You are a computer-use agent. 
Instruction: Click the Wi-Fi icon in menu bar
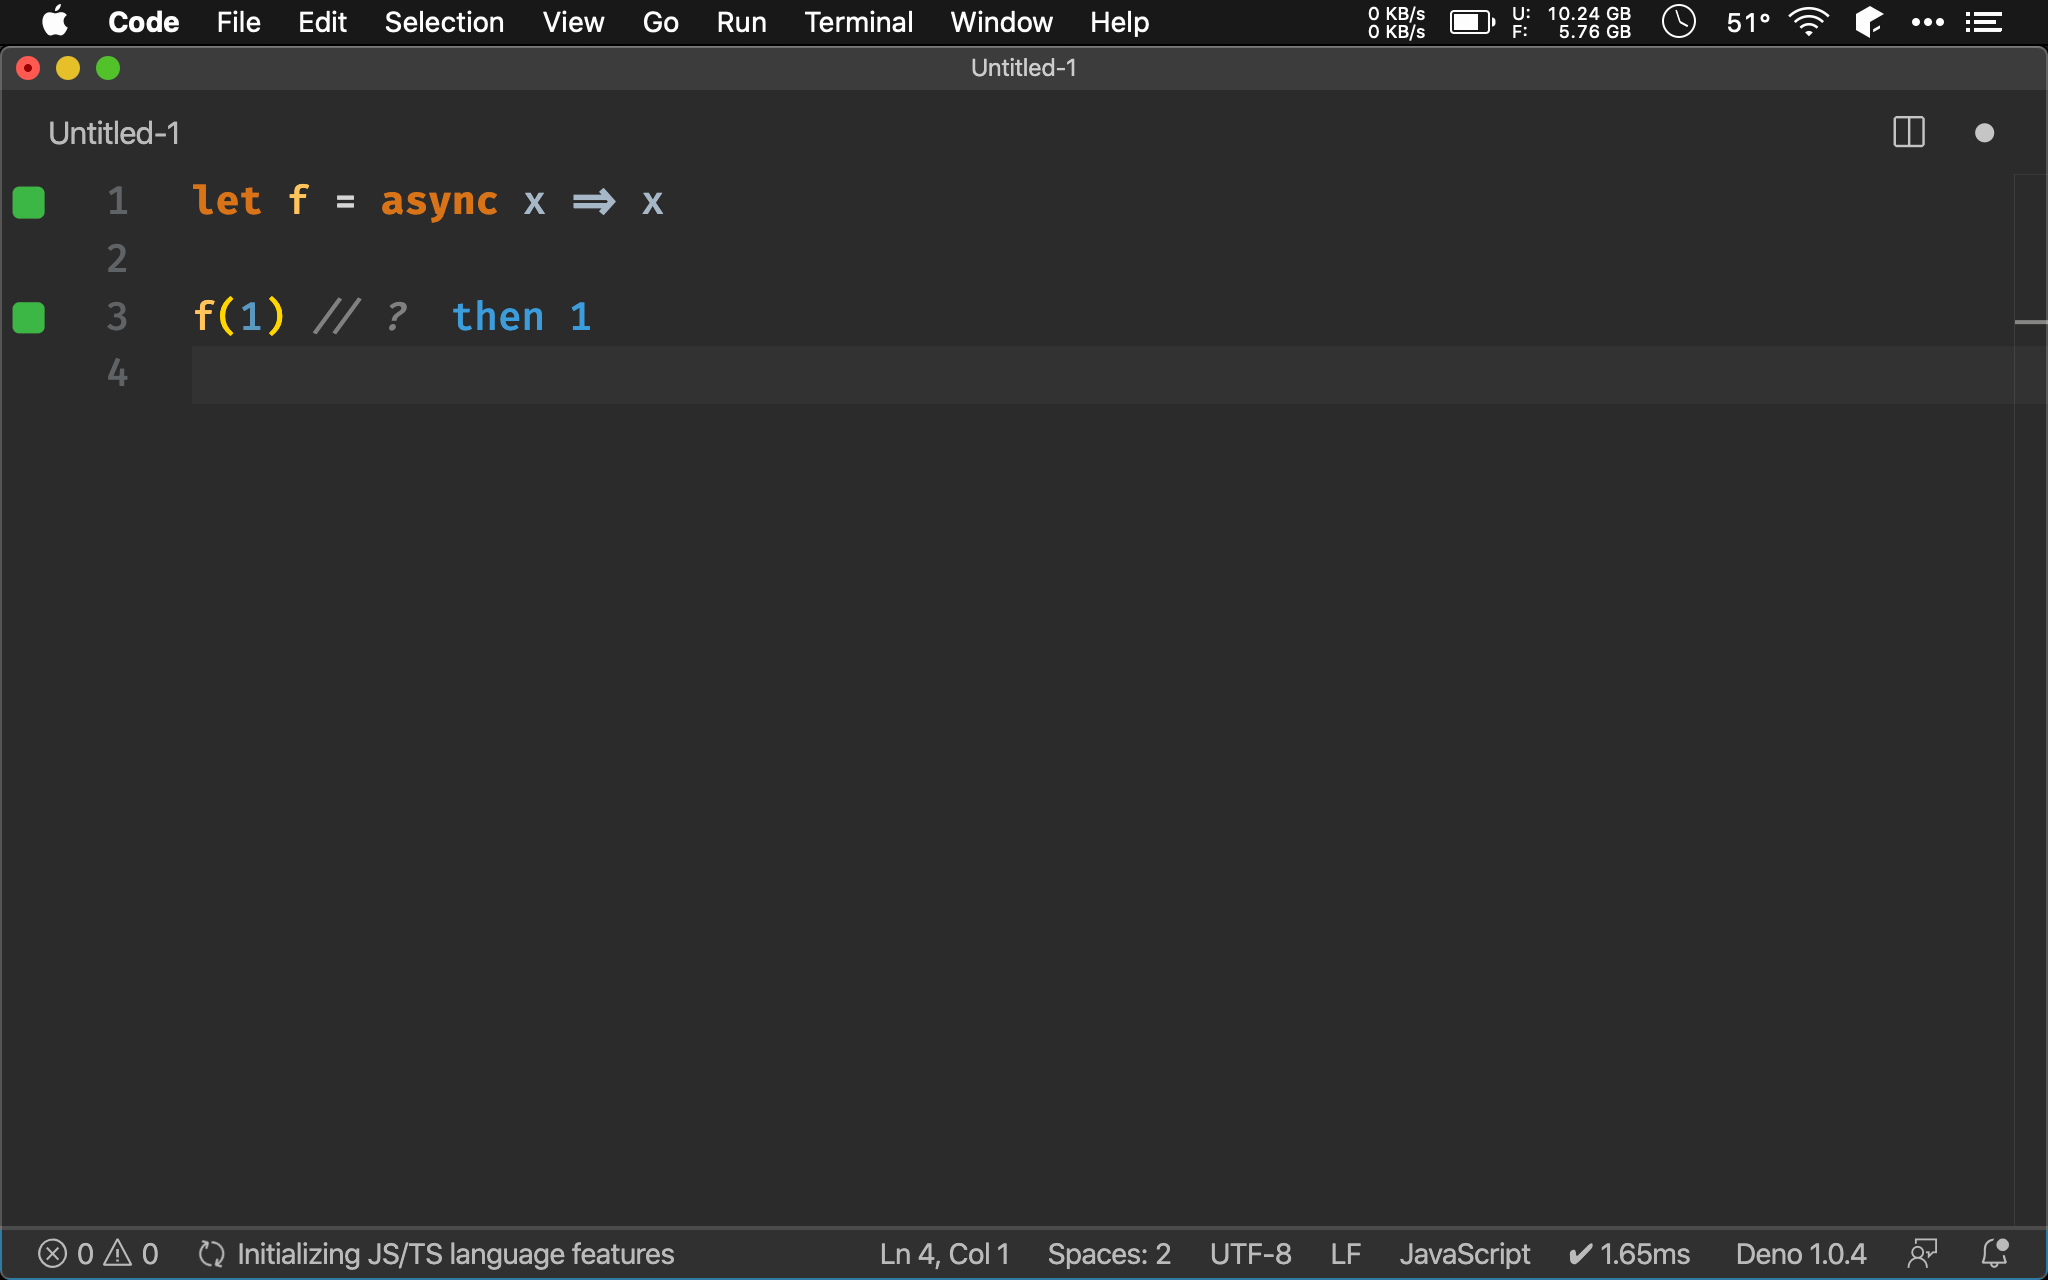coord(1808,22)
